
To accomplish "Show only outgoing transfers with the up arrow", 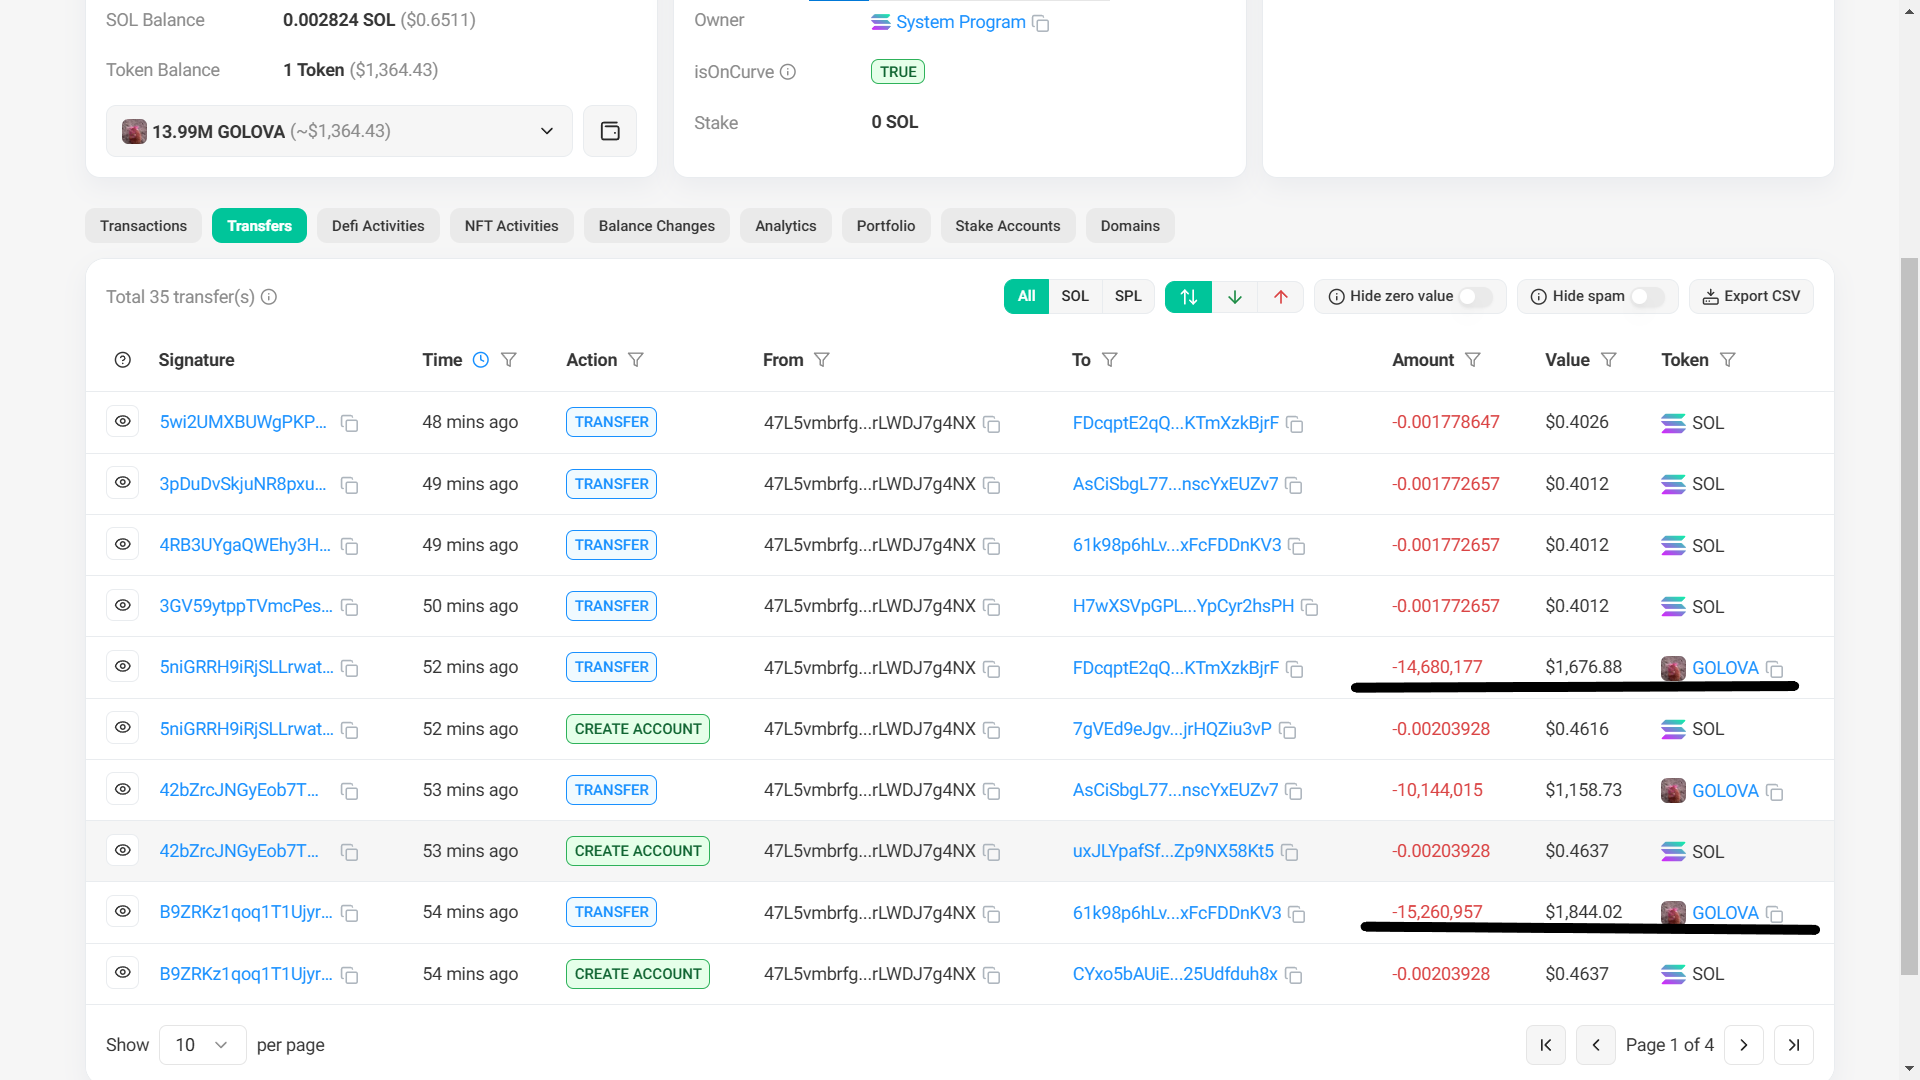I will pos(1281,297).
